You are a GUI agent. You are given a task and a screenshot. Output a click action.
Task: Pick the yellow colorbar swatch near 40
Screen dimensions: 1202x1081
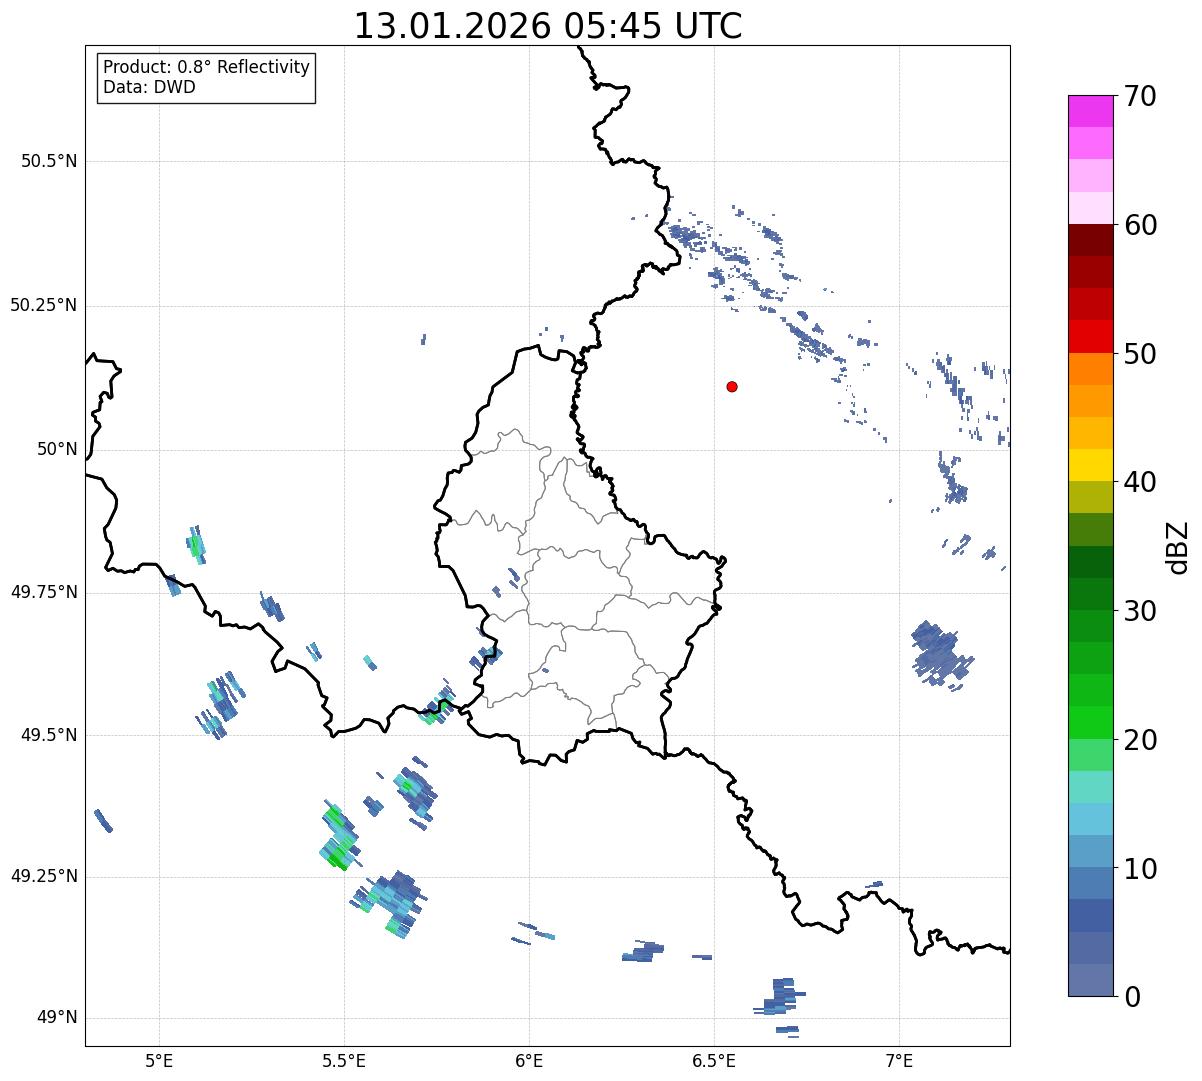click(x=1090, y=465)
